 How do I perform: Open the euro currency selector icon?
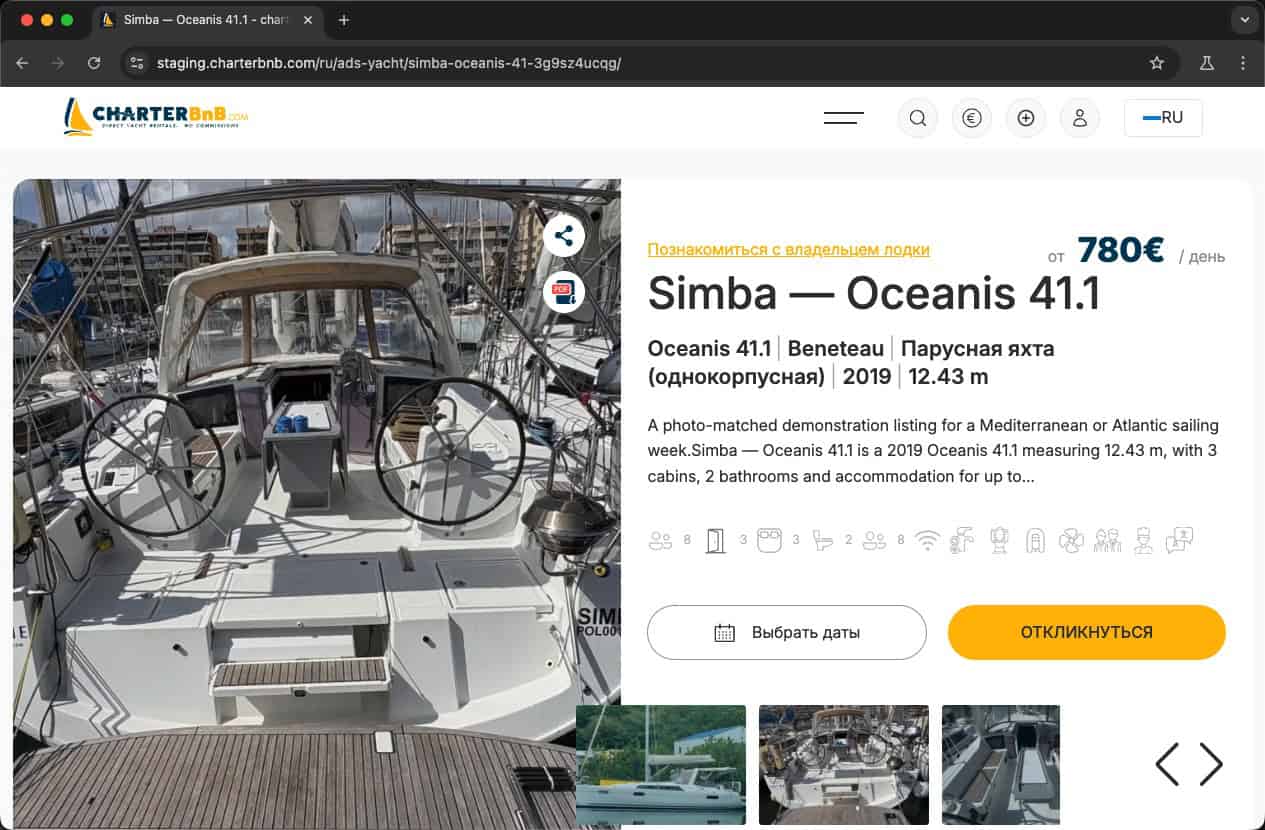pos(971,118)
